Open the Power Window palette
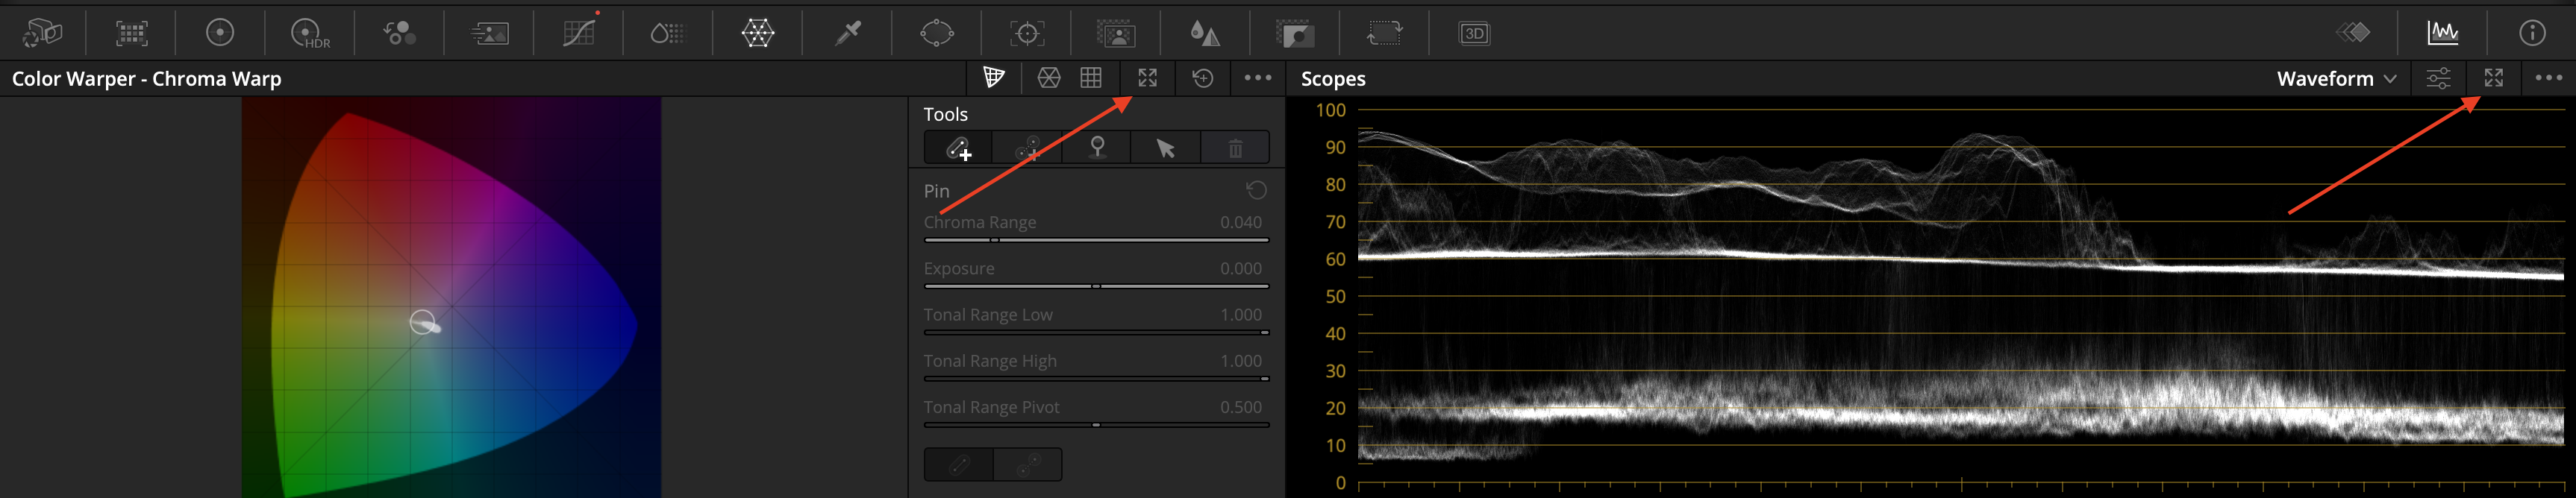This screenshot has height=498, width=2576. point(937,33)
